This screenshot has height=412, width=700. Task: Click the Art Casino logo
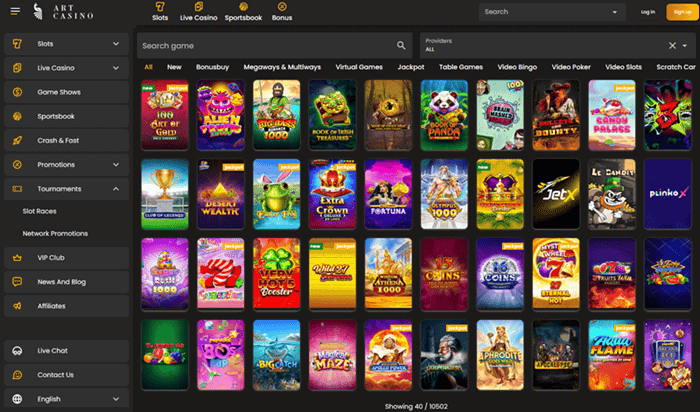tap(63, 12)
